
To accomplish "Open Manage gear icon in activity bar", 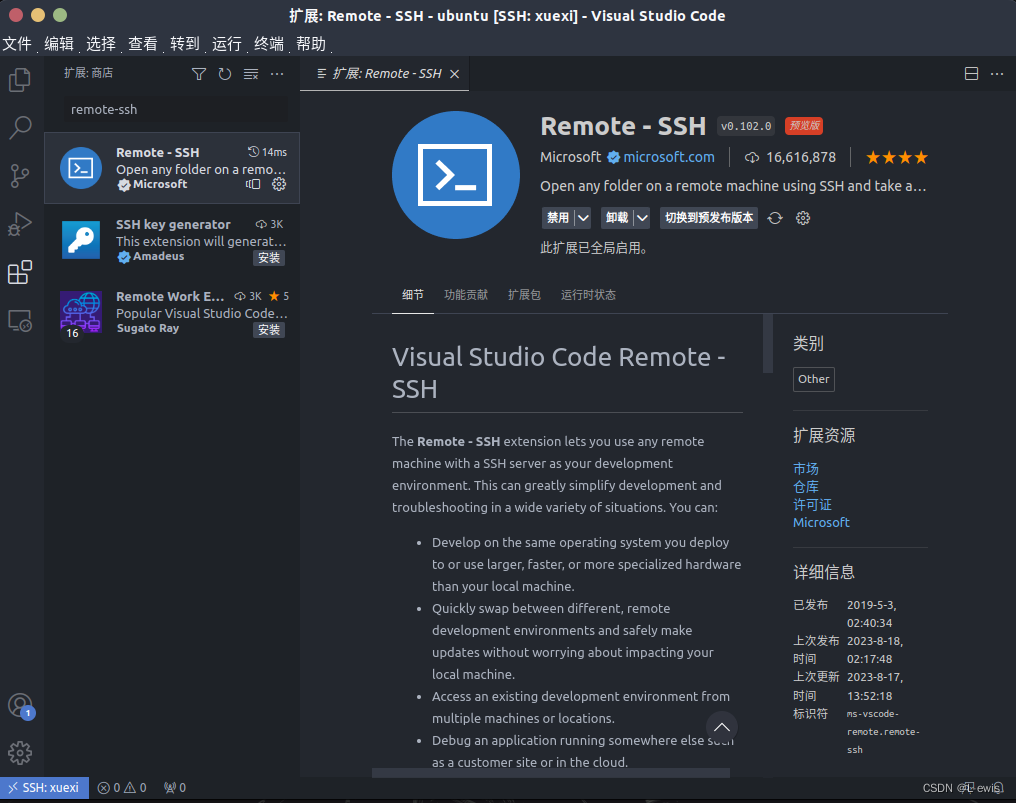I will pos(20,753).
